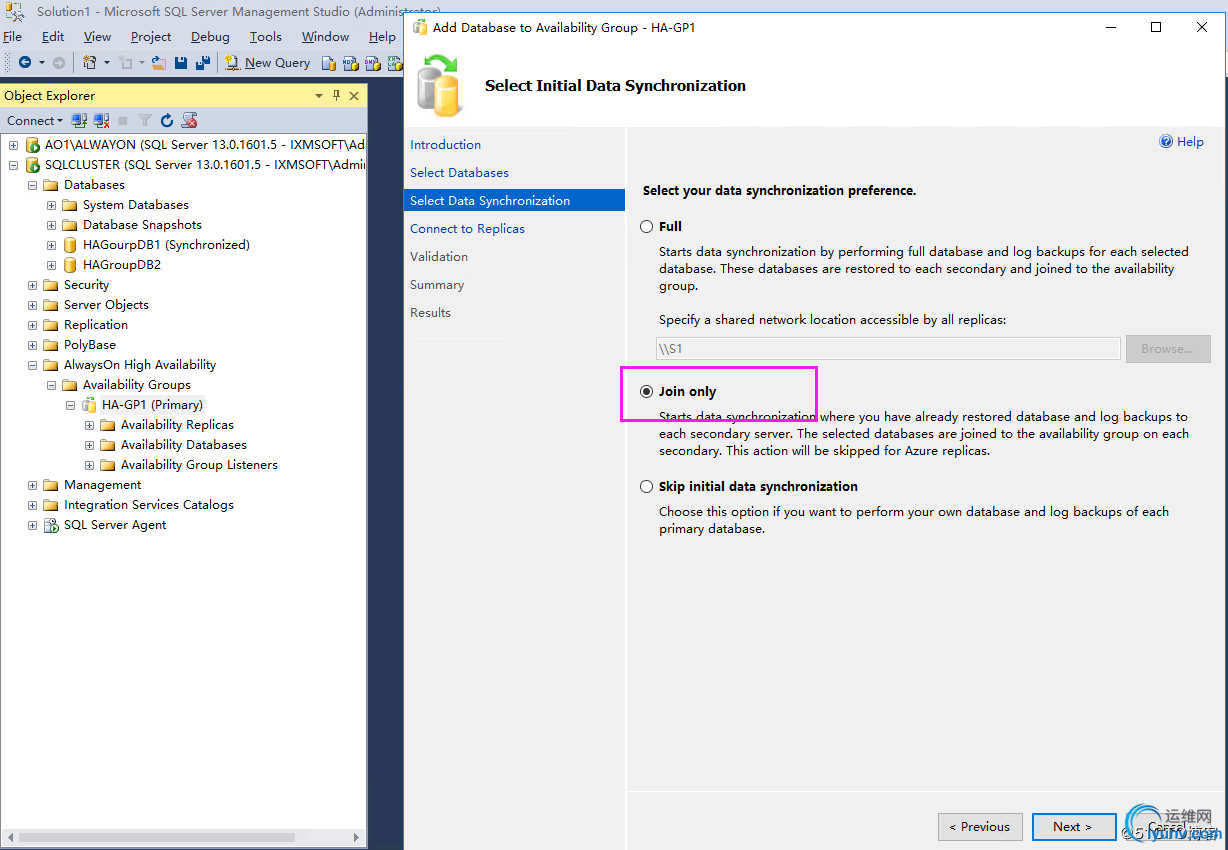Click the HA-GP1 availability group icon
This screenshot has width=1228, height=850.
click(x=89, y=404)
